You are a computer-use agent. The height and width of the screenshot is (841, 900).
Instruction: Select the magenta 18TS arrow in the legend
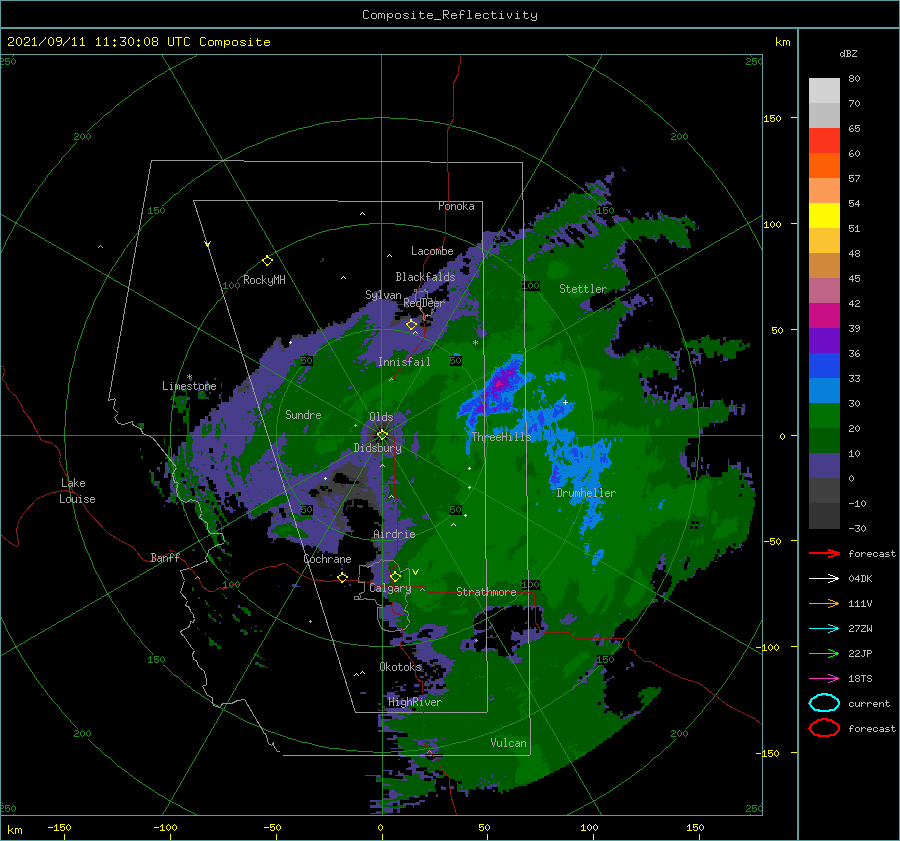click(x=824, y=679)
